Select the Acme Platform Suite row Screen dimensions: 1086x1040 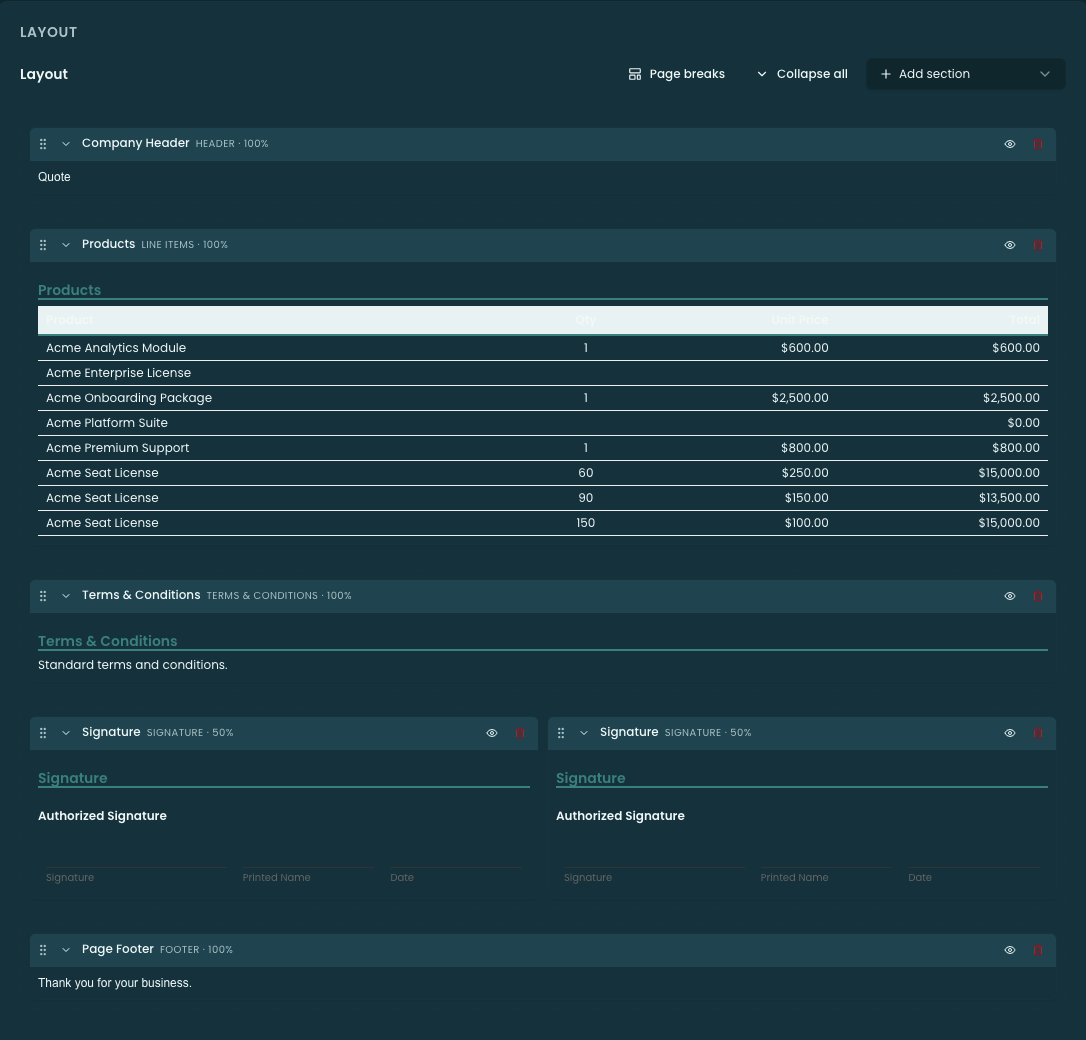(x=542, y=423)
